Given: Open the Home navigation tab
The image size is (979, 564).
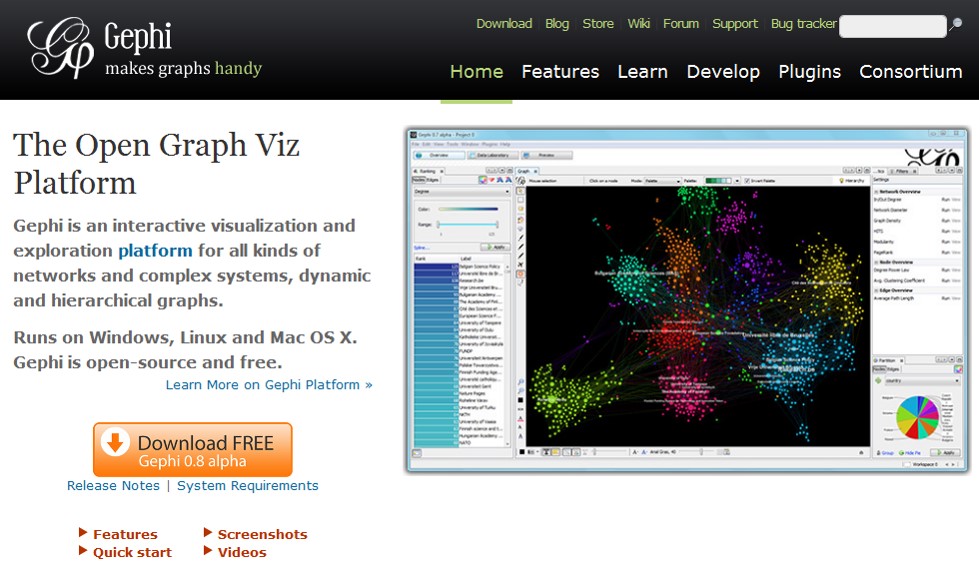Looking at the screenshot, I should click(x=476, y=72).
